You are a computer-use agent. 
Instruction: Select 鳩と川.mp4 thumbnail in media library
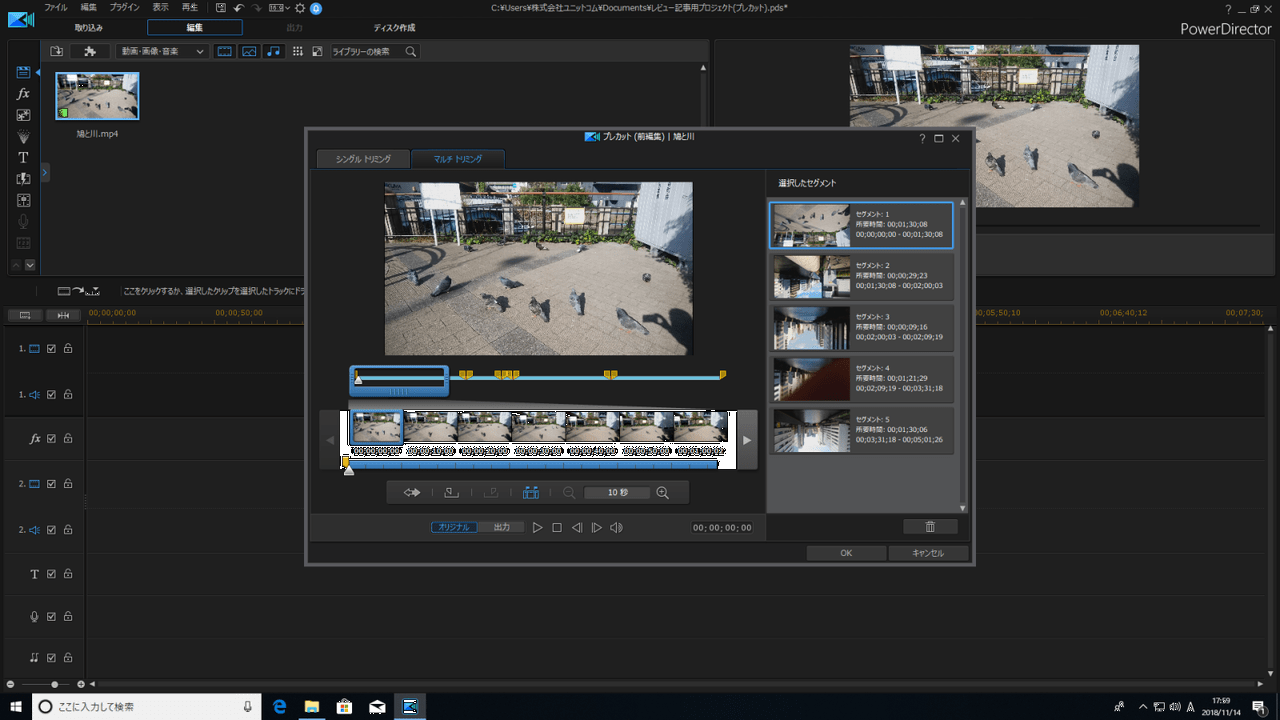pyautogui.click(x=97, y=96)
